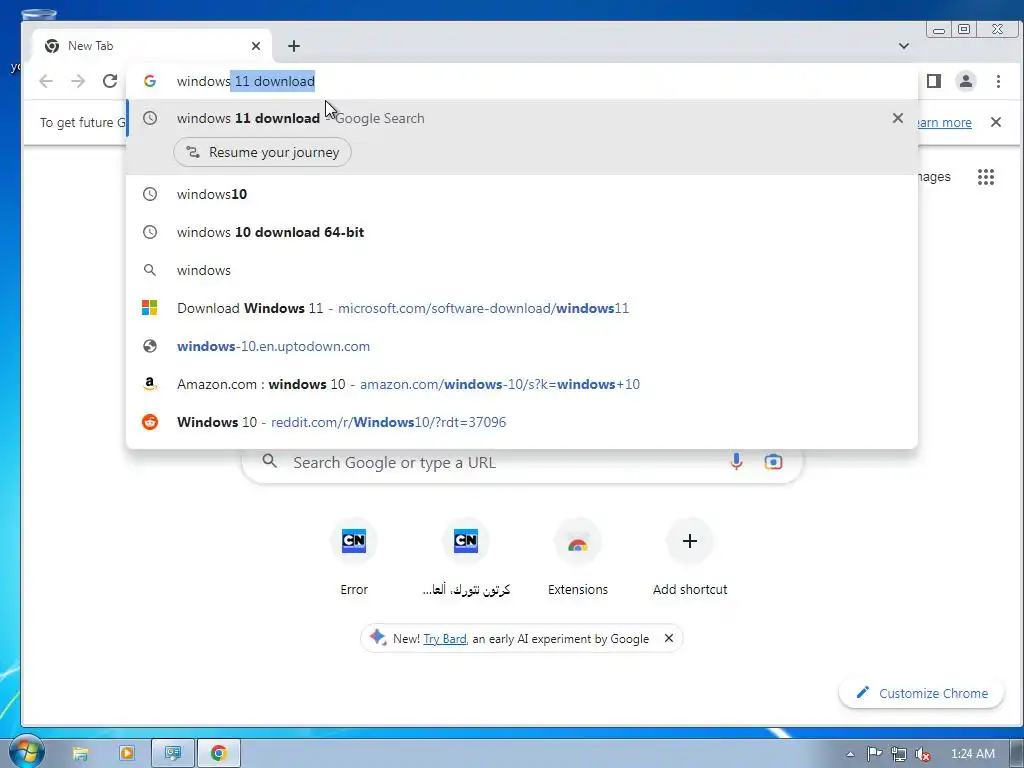Select the 'windows 11 download' Google Search suggestion
The image size is (1024, 768).
[522, 118]
